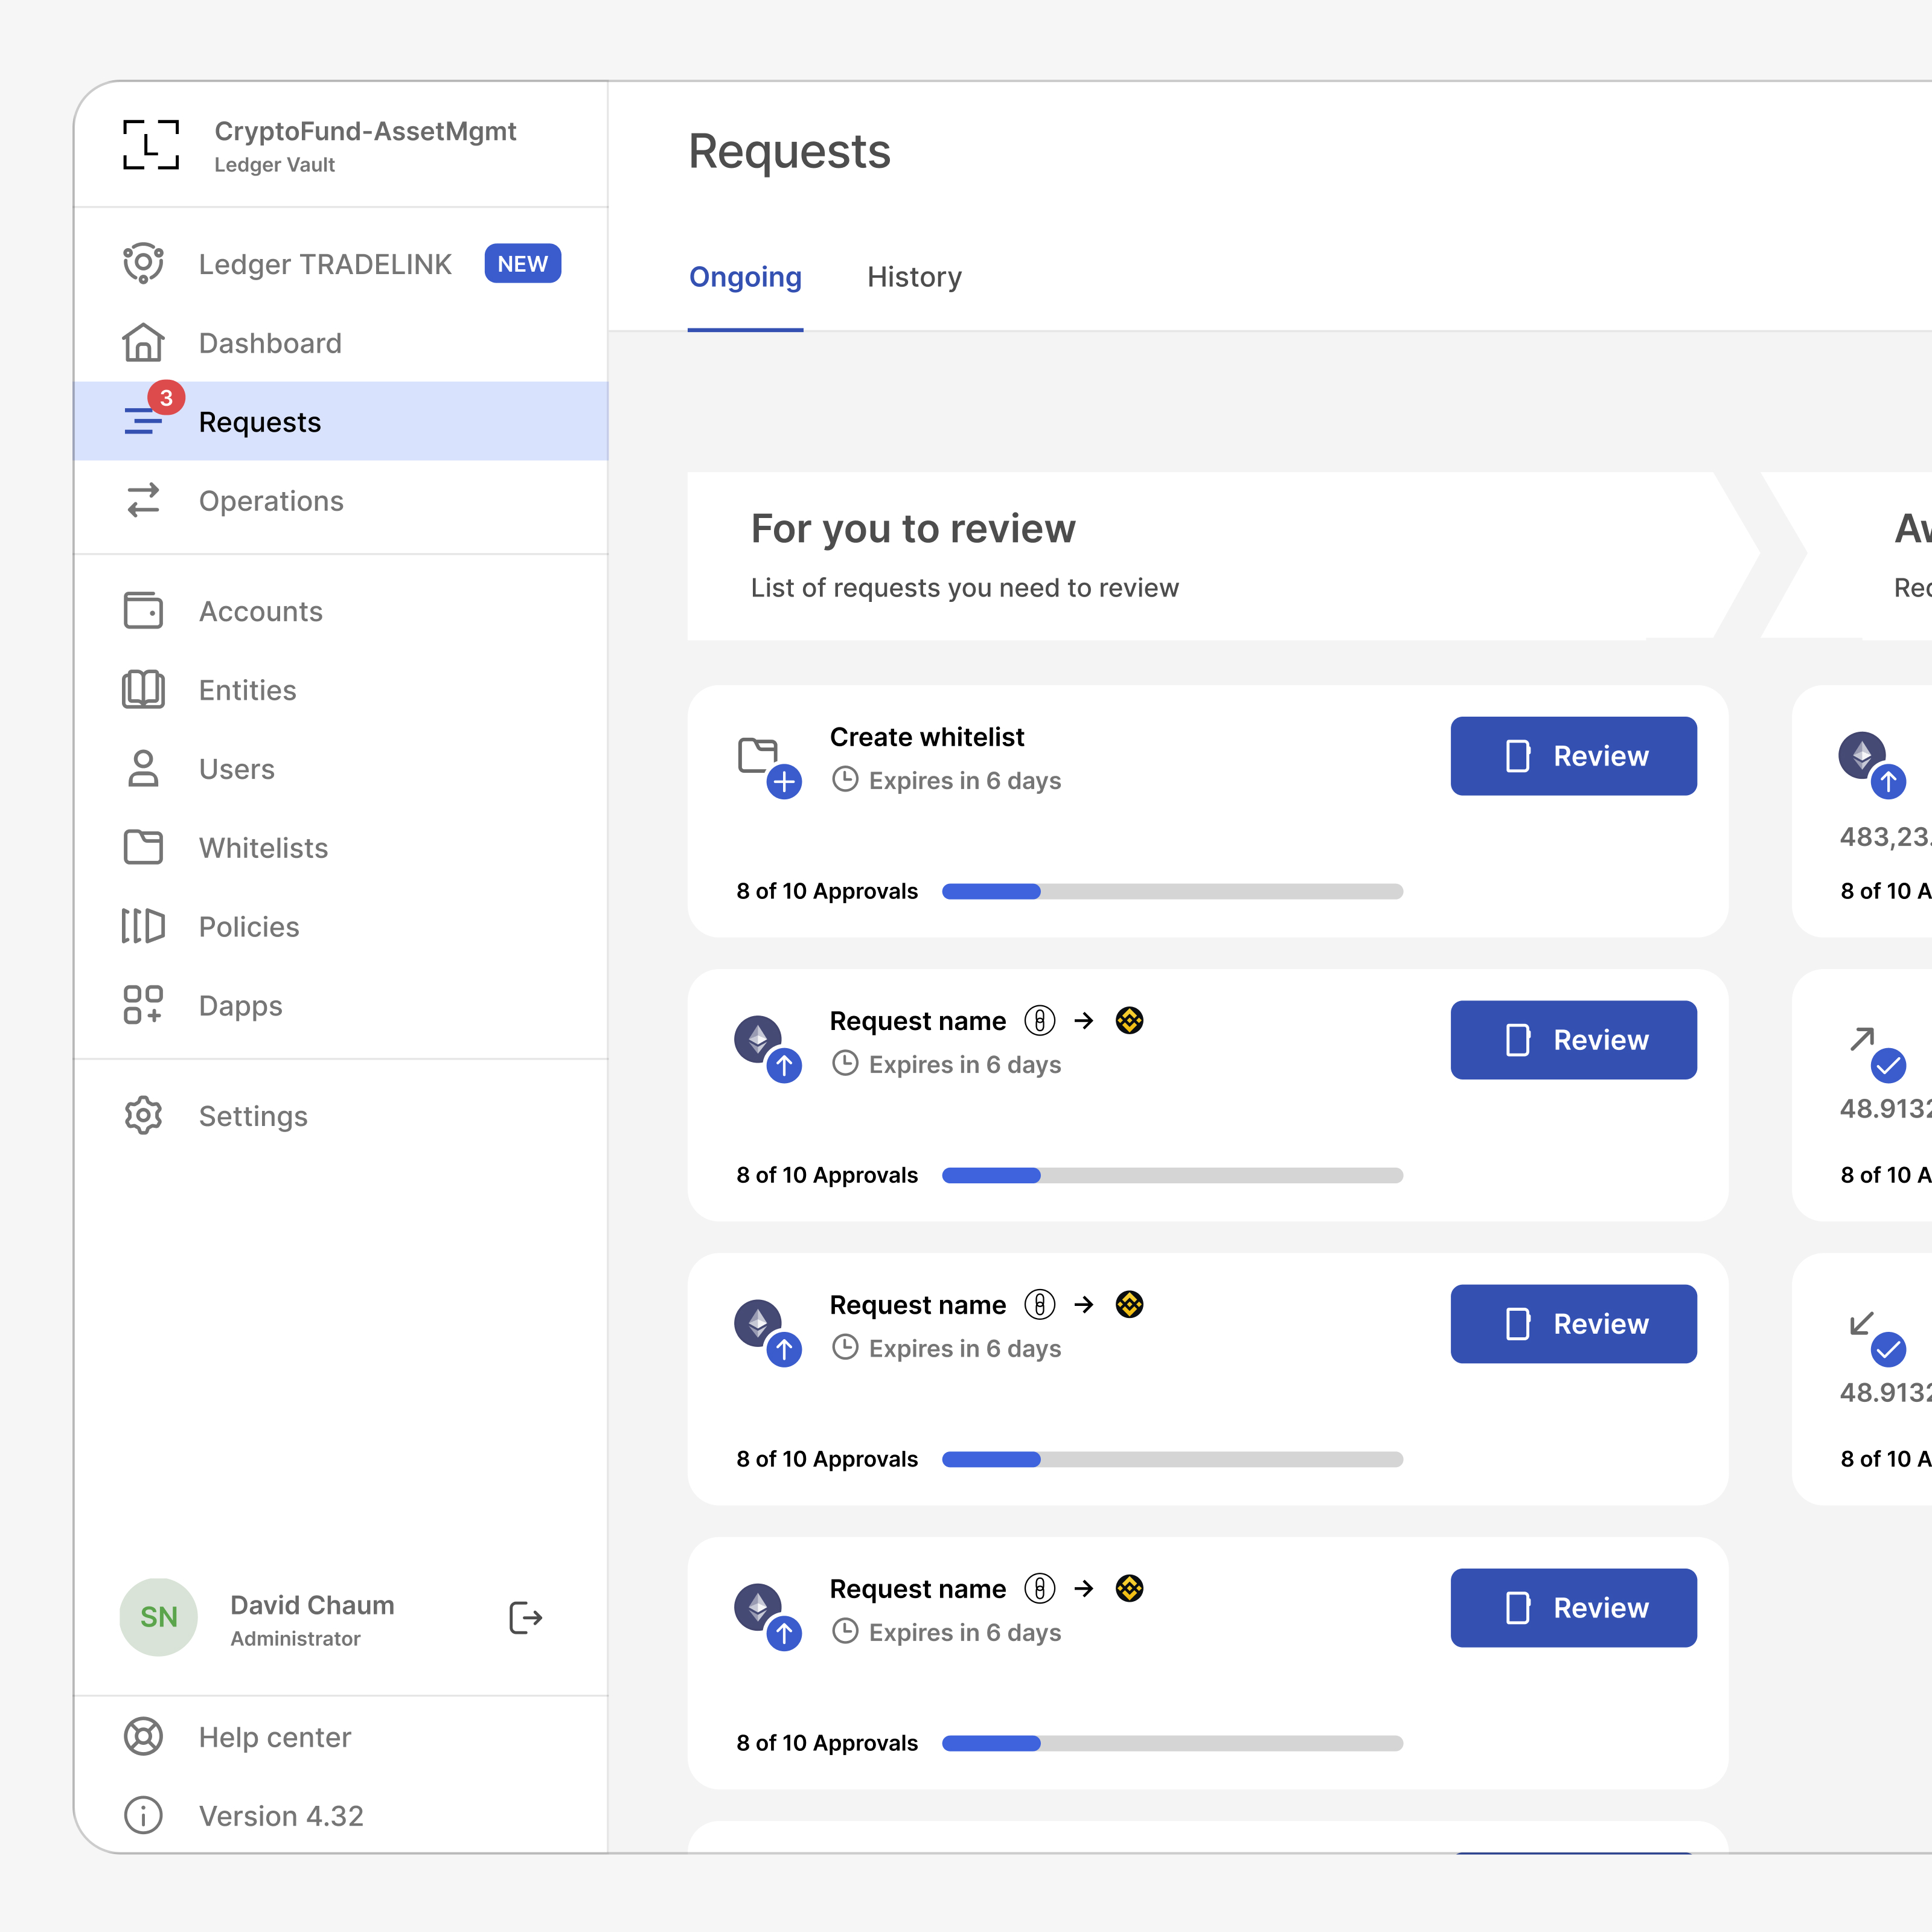Review the Create whitelist request
The width and height of the screenshot is (1932, 1932).
[1573, 755]
